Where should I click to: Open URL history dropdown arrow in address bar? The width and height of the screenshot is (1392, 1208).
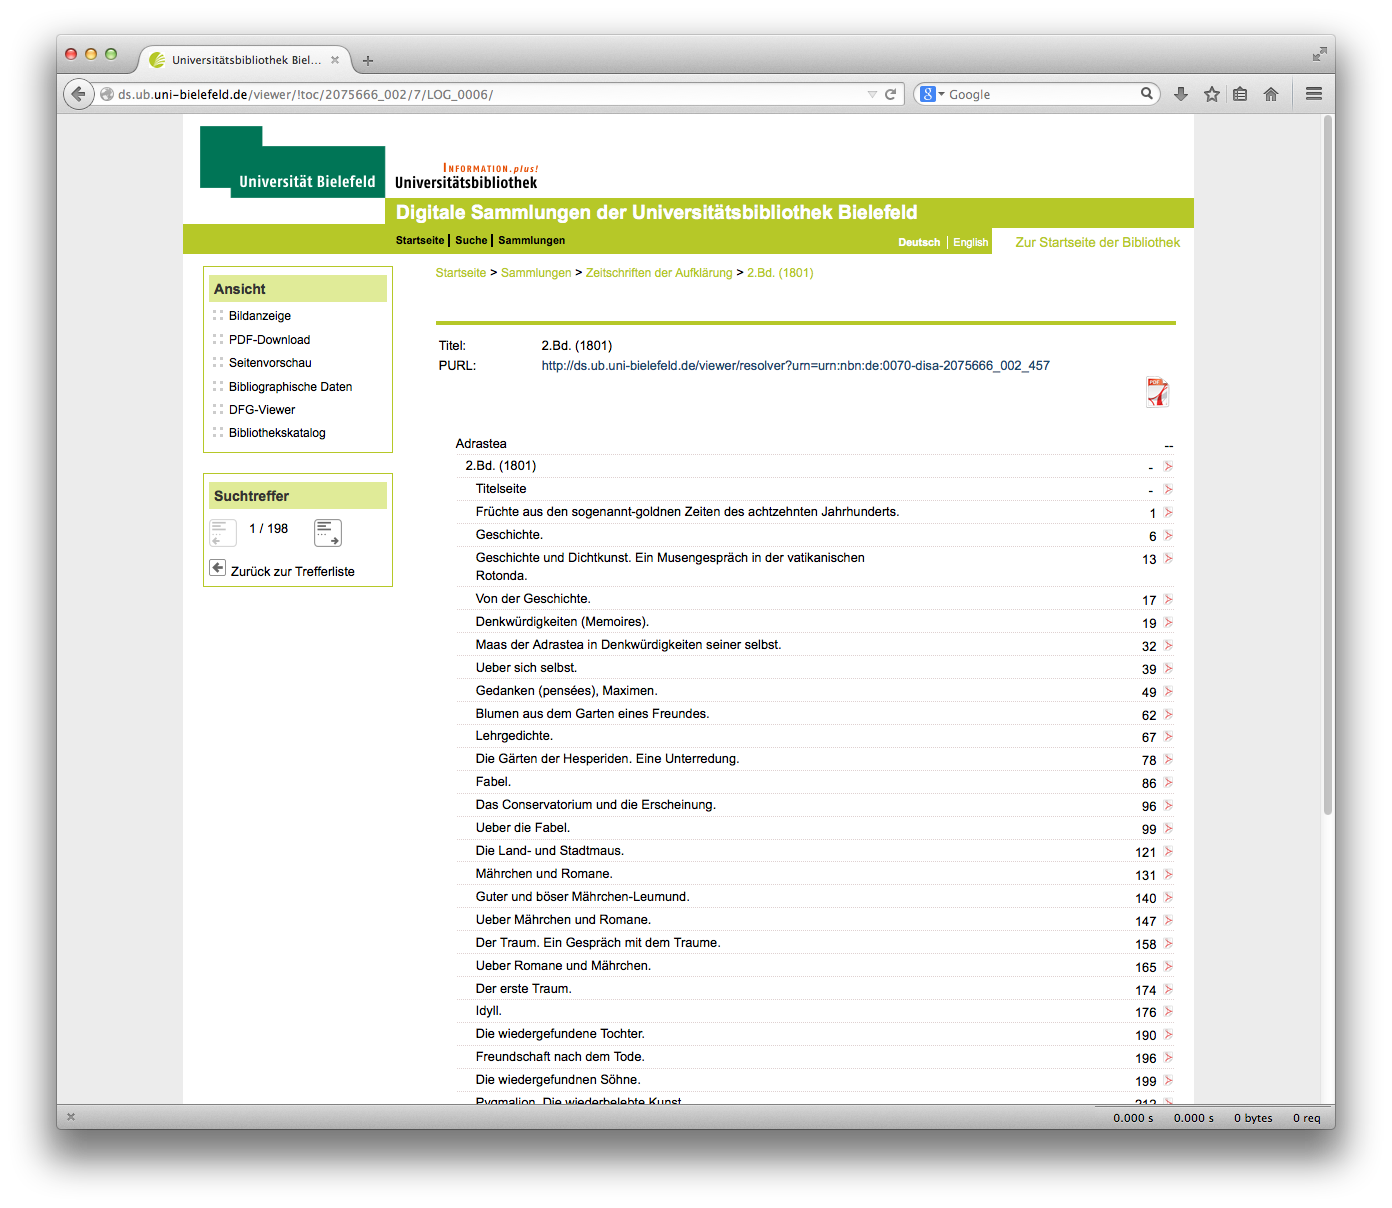coord(872,94)
